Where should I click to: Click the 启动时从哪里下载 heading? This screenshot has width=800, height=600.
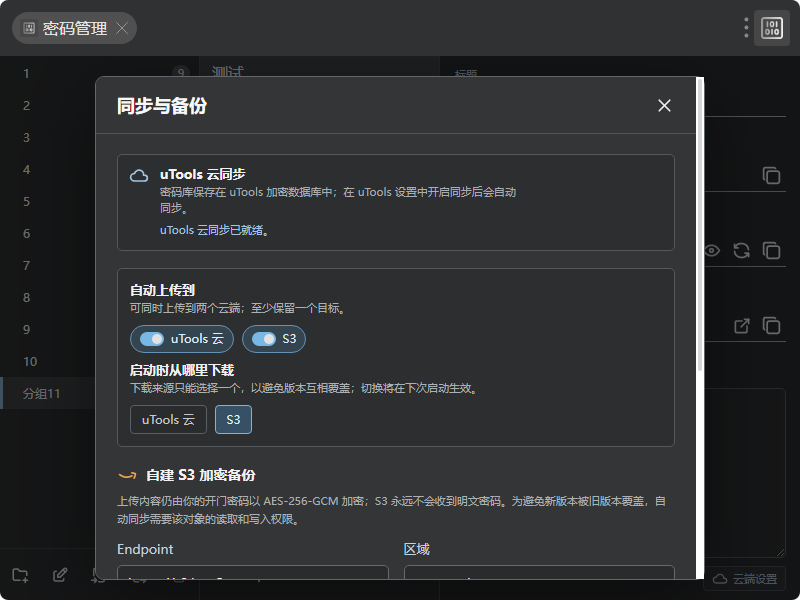click(182, 370)
